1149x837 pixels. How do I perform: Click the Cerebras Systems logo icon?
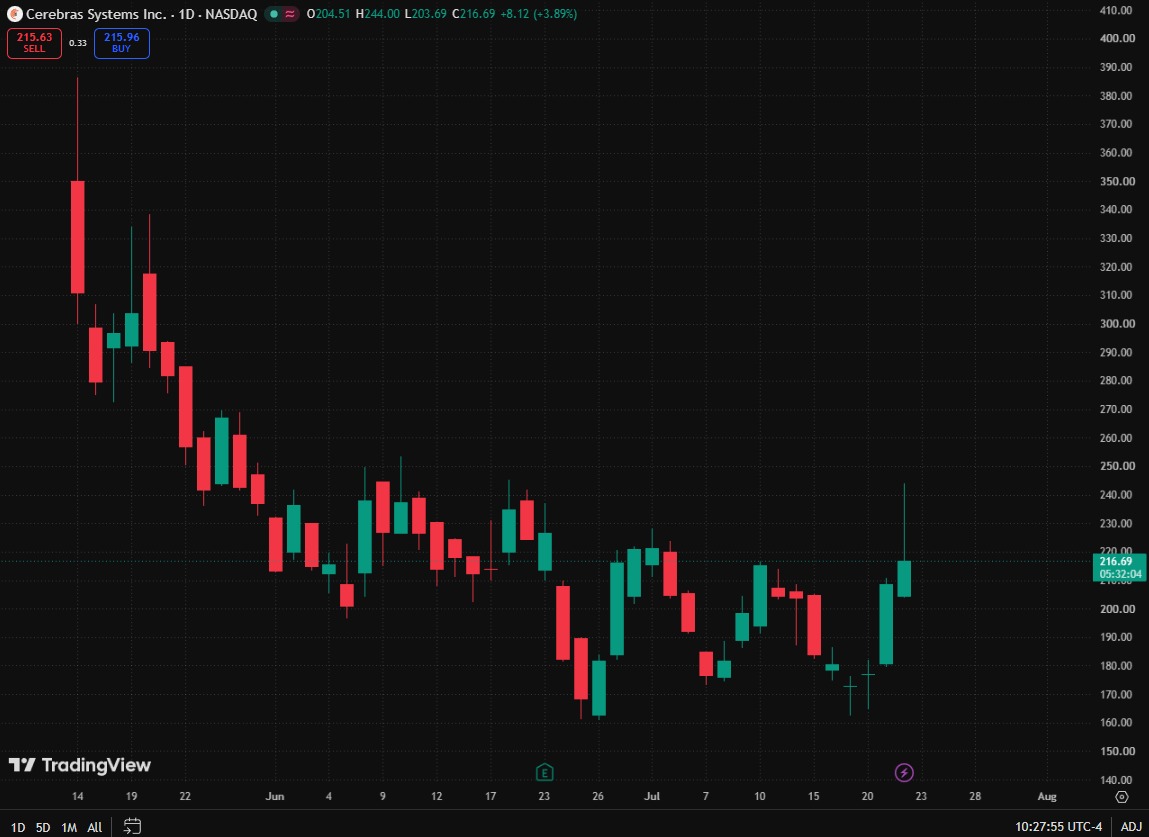click(14, 14)
